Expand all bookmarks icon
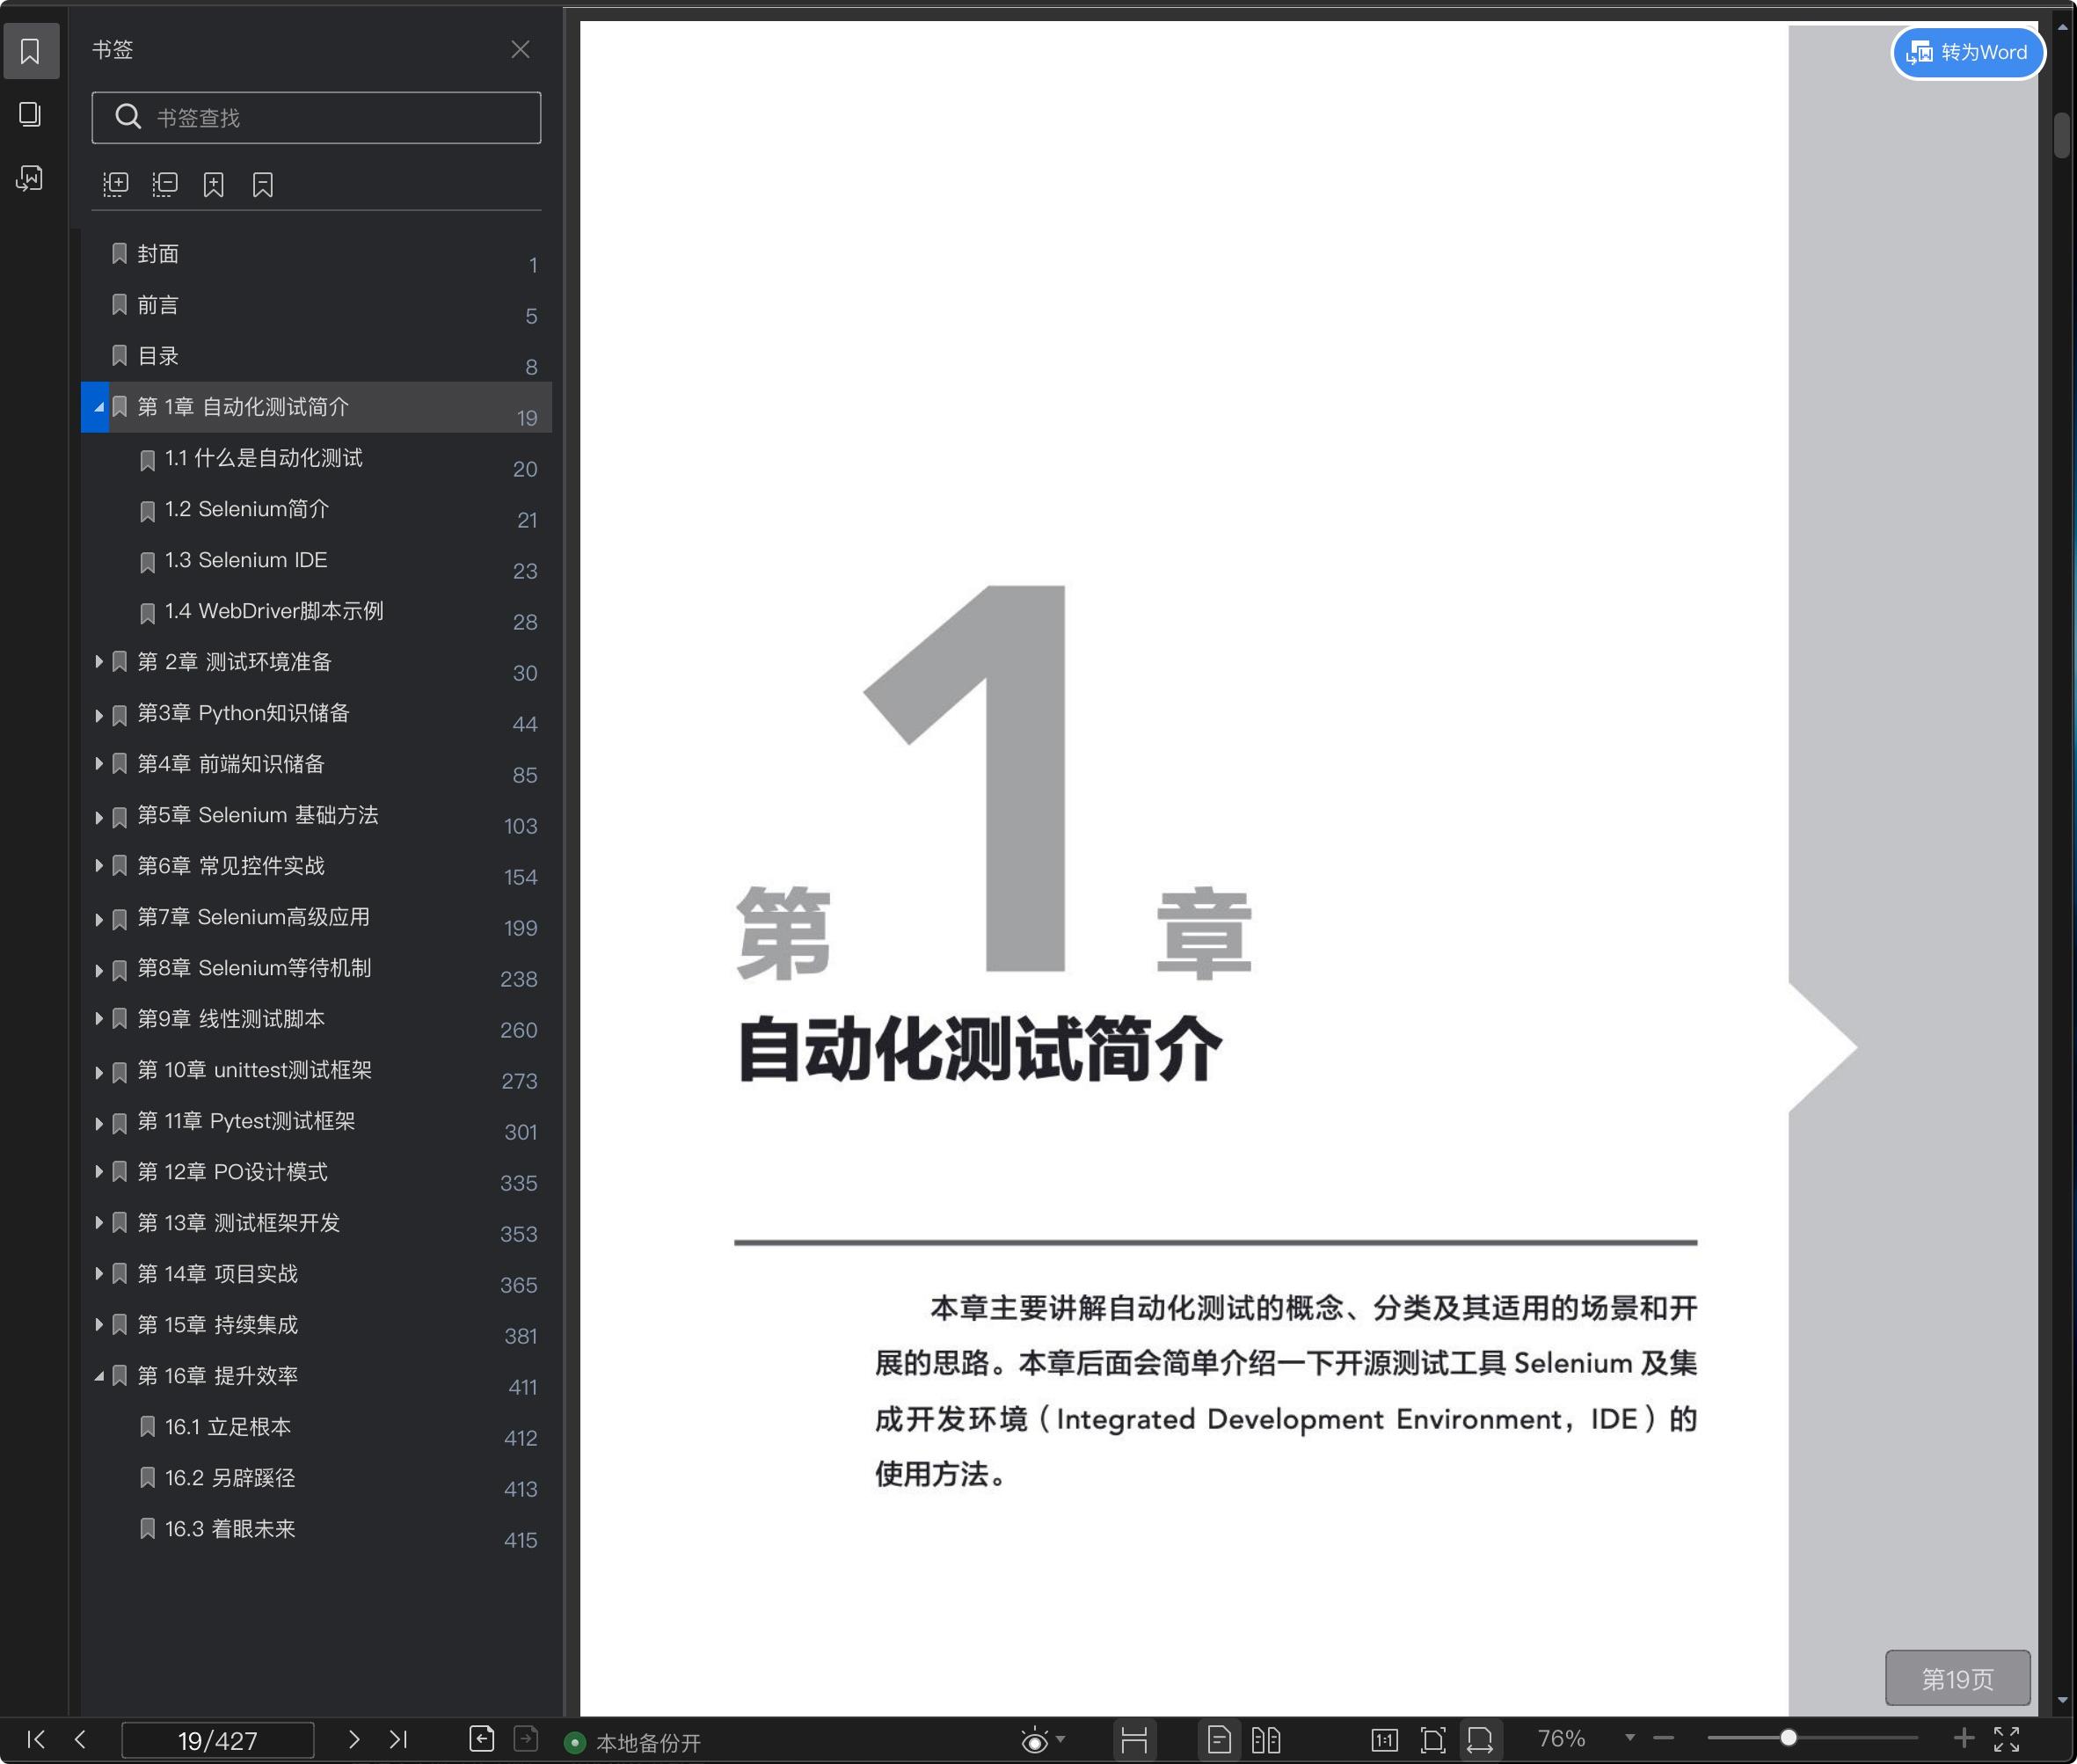2077x1764 pixels. (116, 184)
